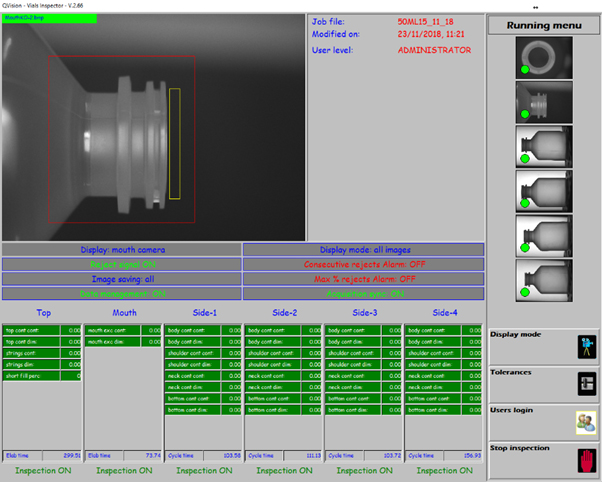Toggle the Reject signal ON field

[x=121, y=265]
